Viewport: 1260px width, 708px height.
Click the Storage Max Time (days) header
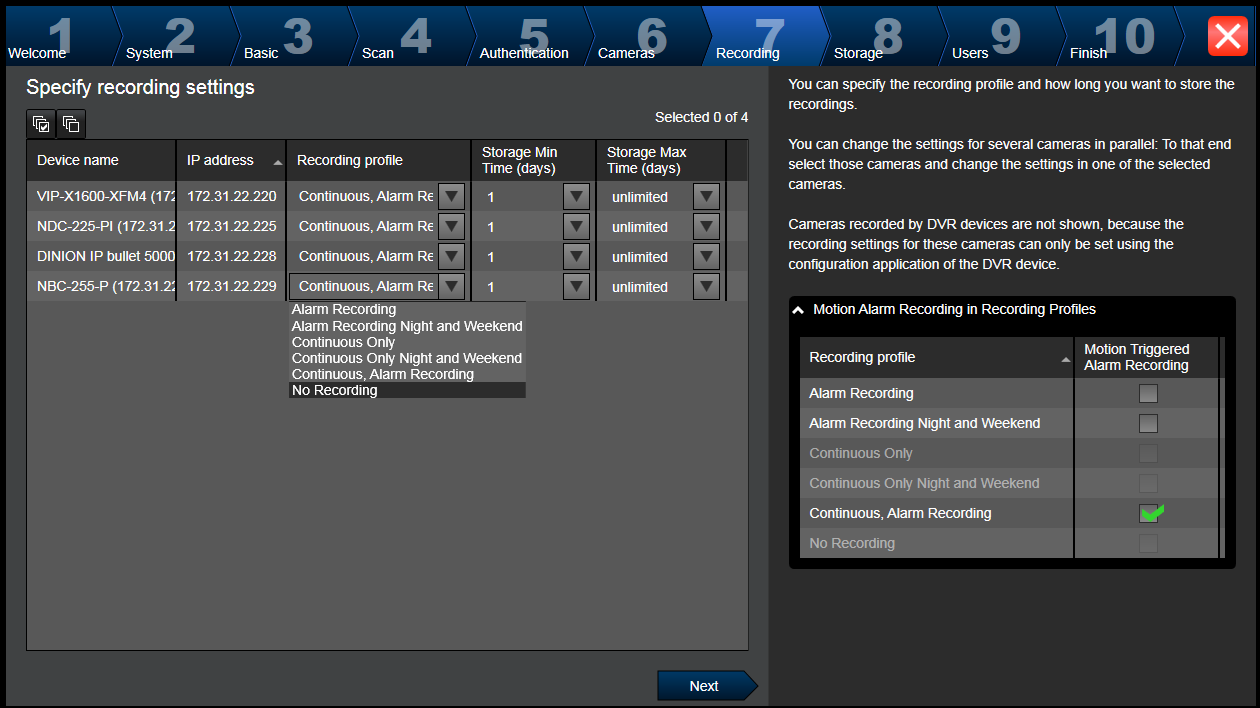[x=661, y=160]
